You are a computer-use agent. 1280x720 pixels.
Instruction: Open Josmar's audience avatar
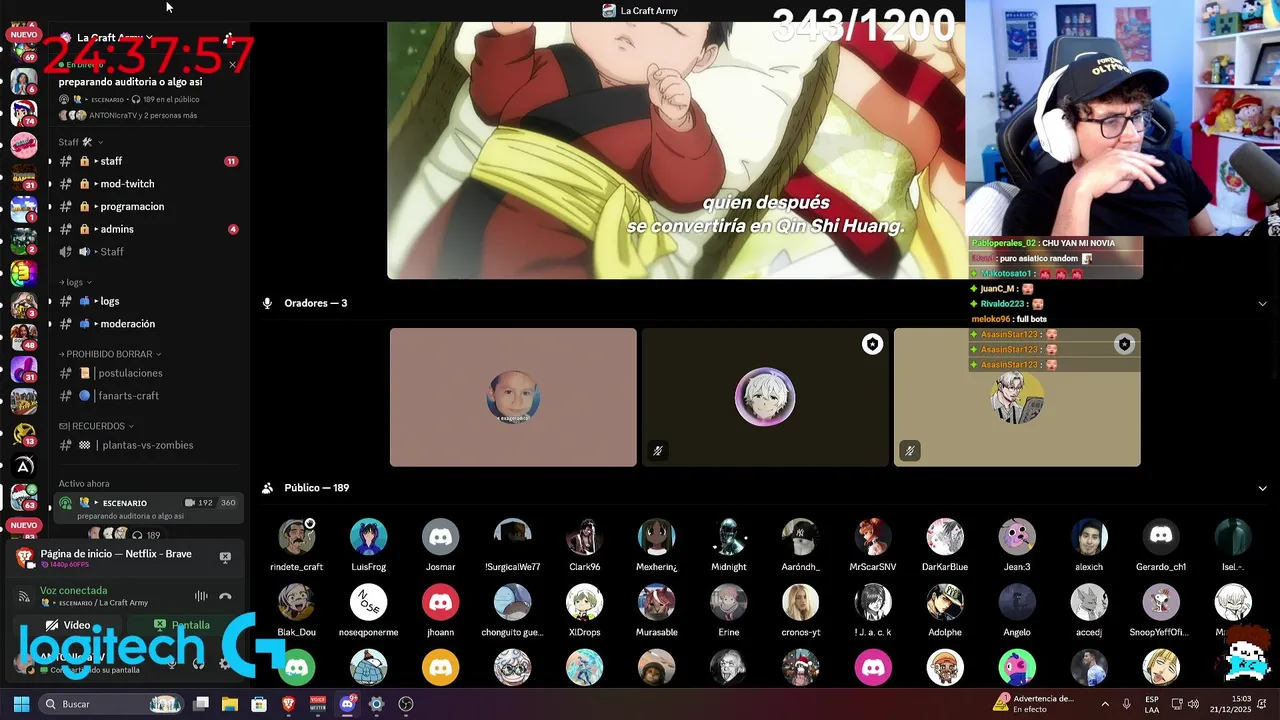click(x=441, y=537)
